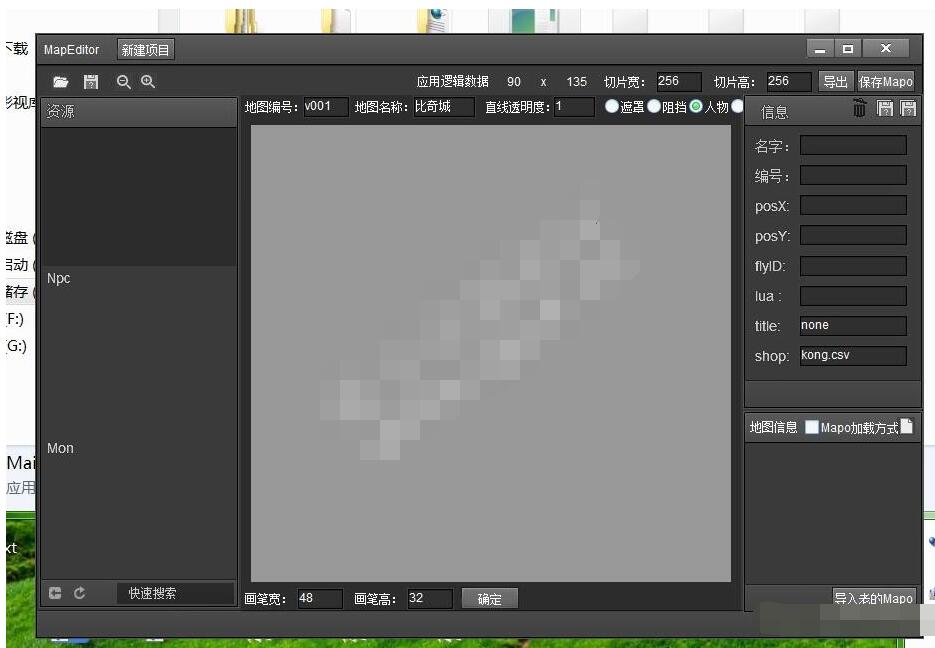
Task: Click the open folder icon in toolbar
Action: [x=61, y=82]
